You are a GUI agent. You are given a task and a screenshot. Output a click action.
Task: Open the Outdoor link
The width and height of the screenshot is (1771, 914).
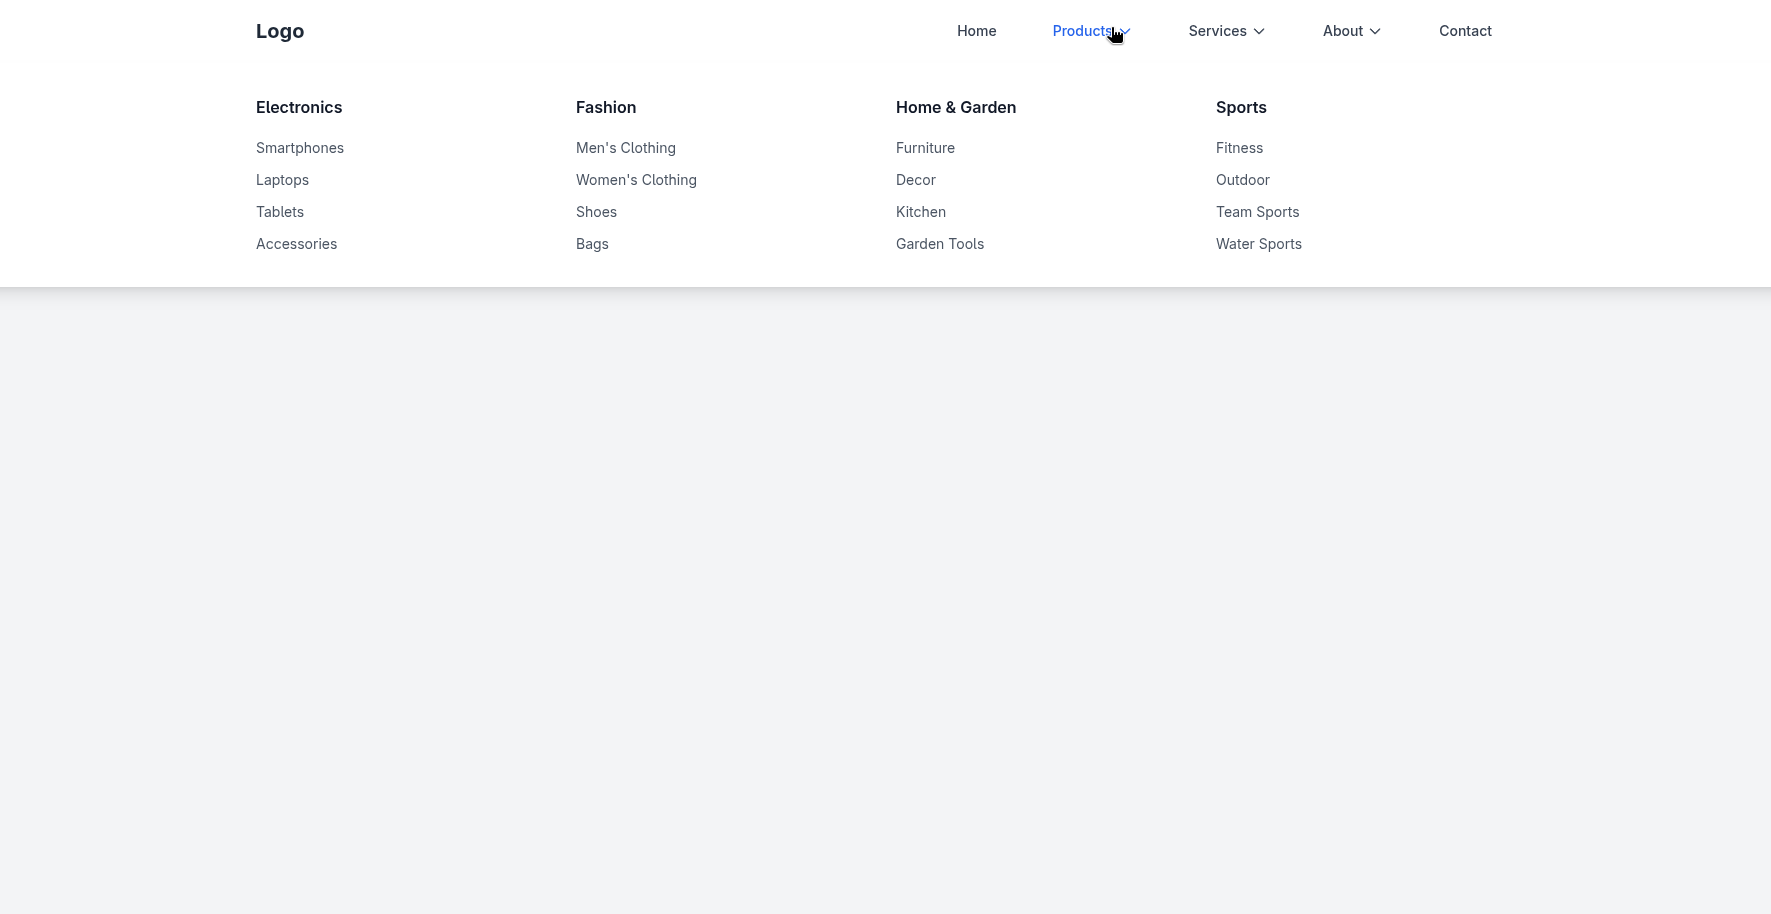[x=1243, y=180]
